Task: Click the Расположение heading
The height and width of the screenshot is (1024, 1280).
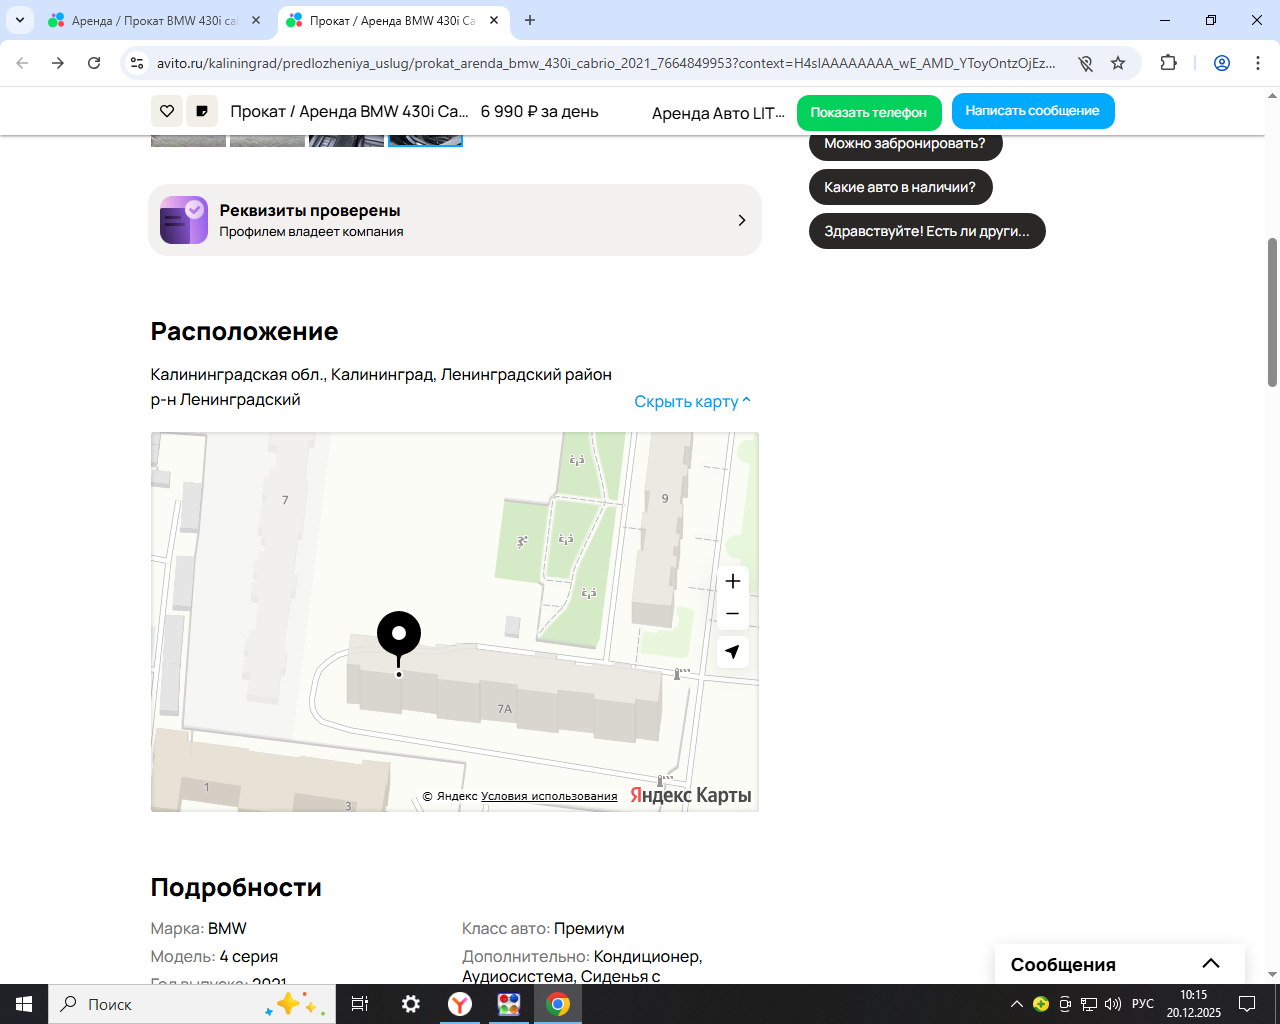Action: point(244,331)
